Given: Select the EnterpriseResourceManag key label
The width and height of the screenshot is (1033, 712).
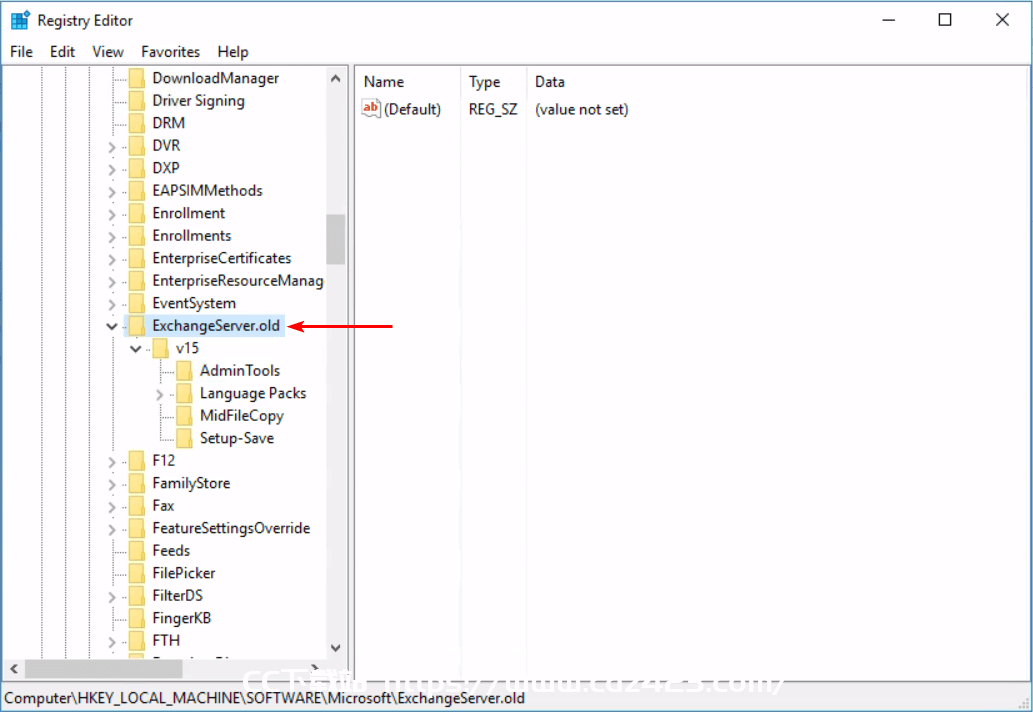Looking at the screenshot, I should click(238, 281).
